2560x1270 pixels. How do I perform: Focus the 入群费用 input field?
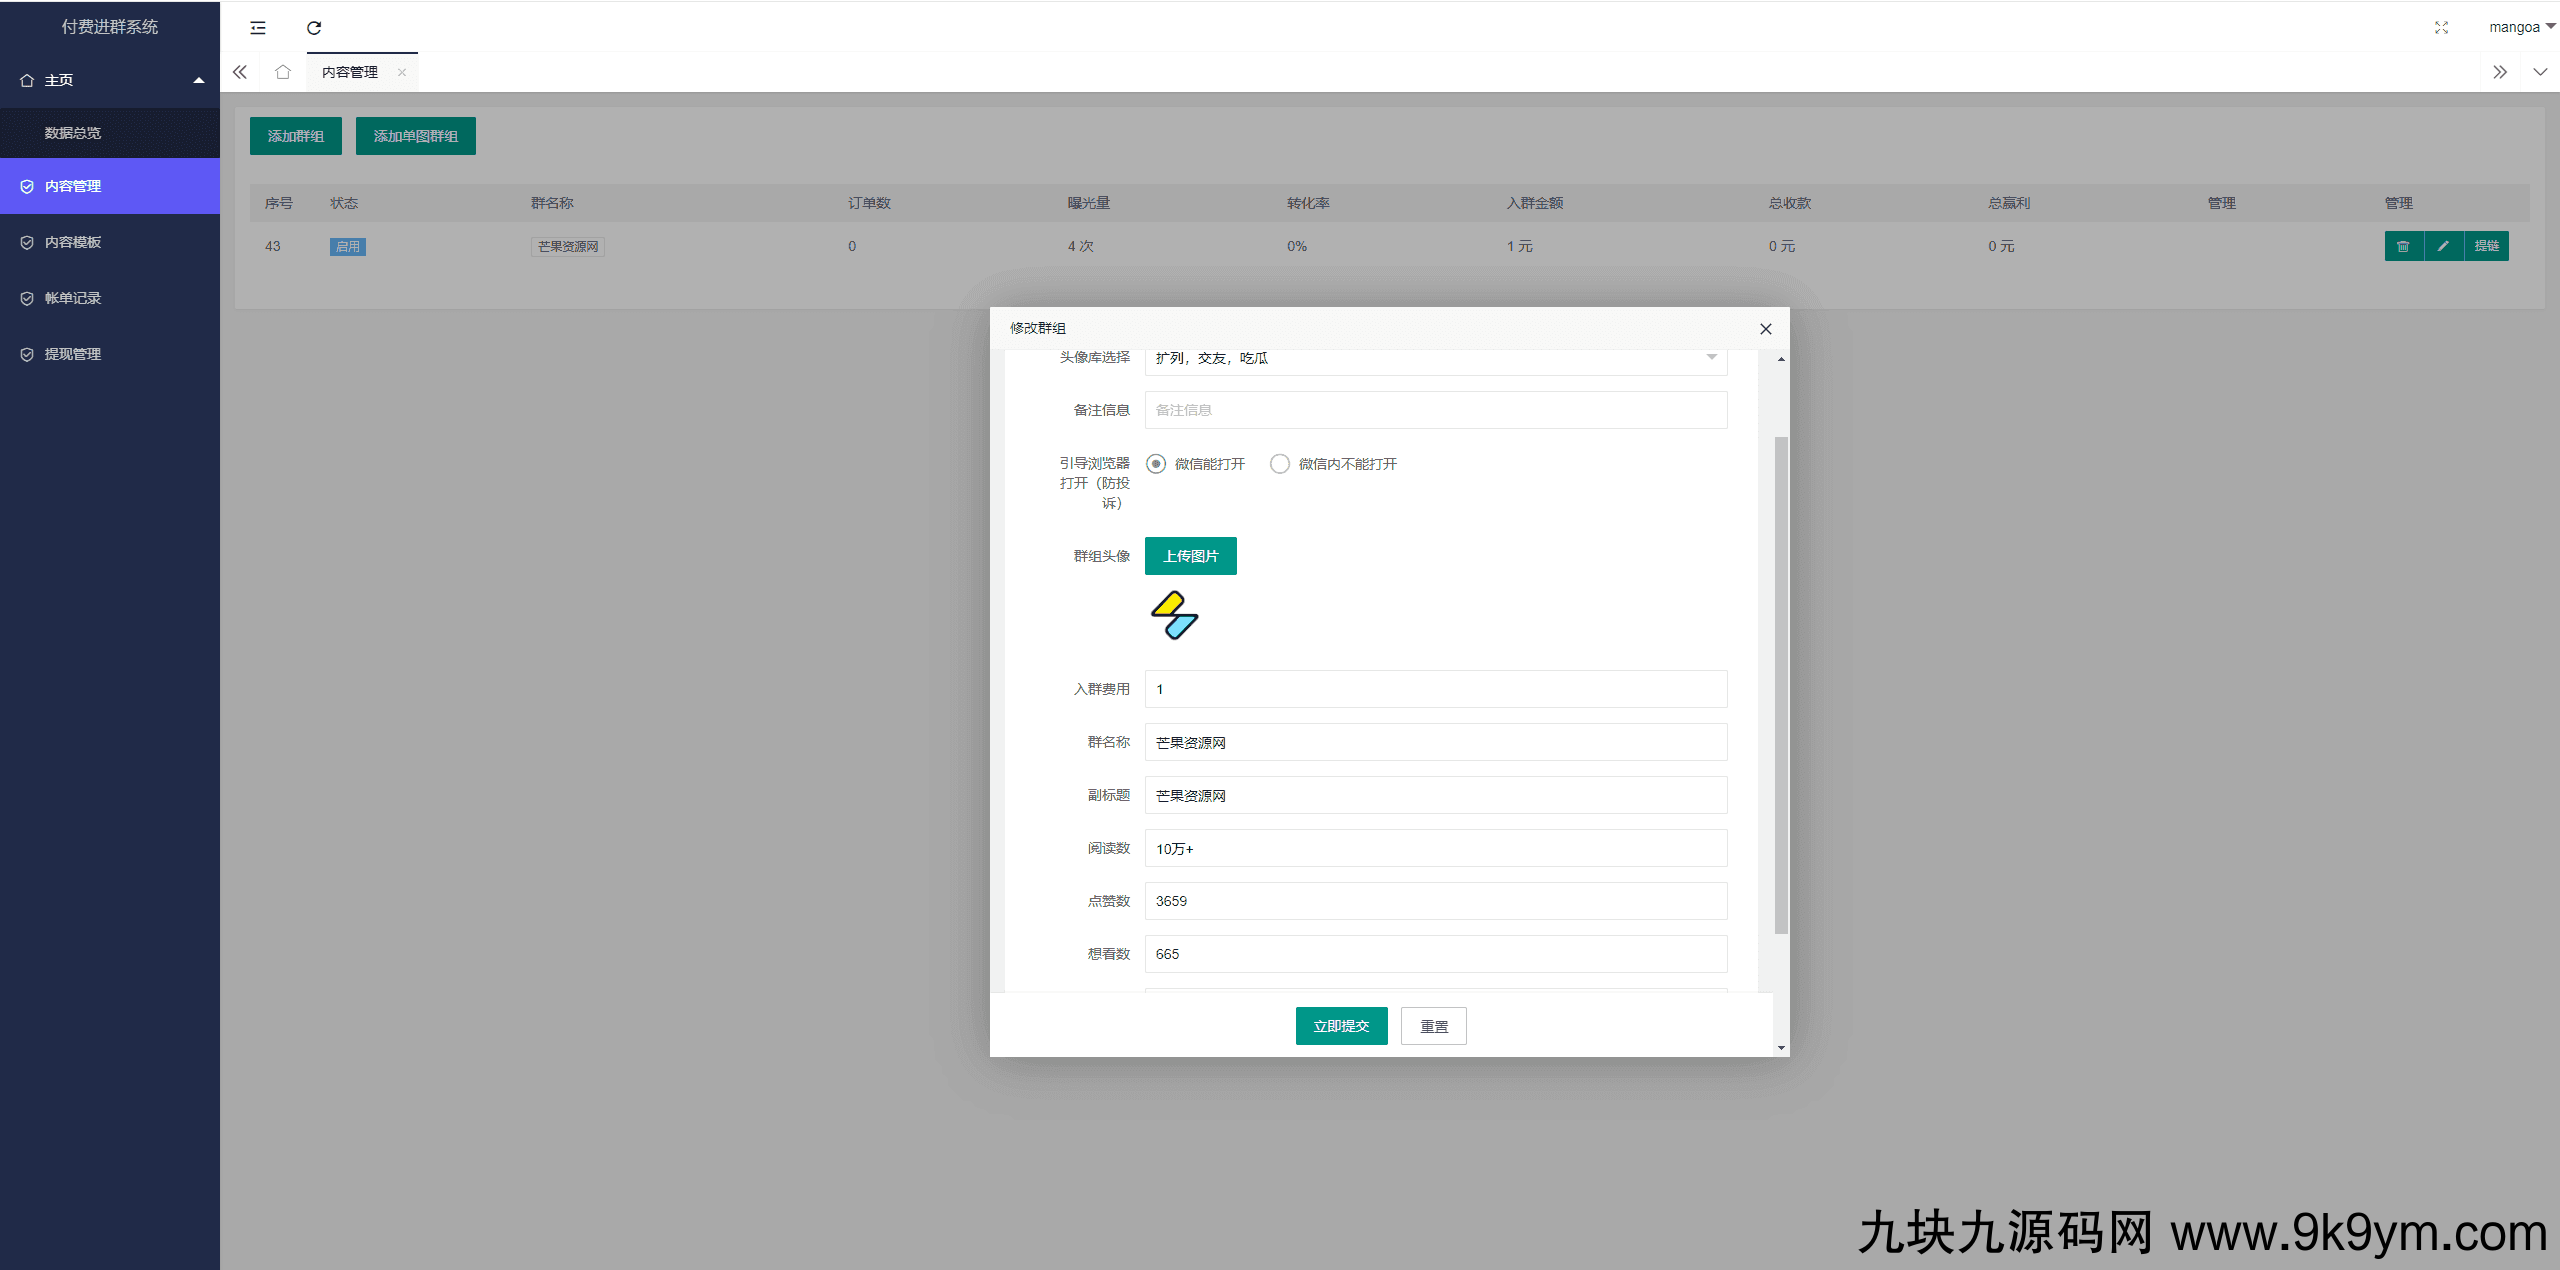[1436, 689]
